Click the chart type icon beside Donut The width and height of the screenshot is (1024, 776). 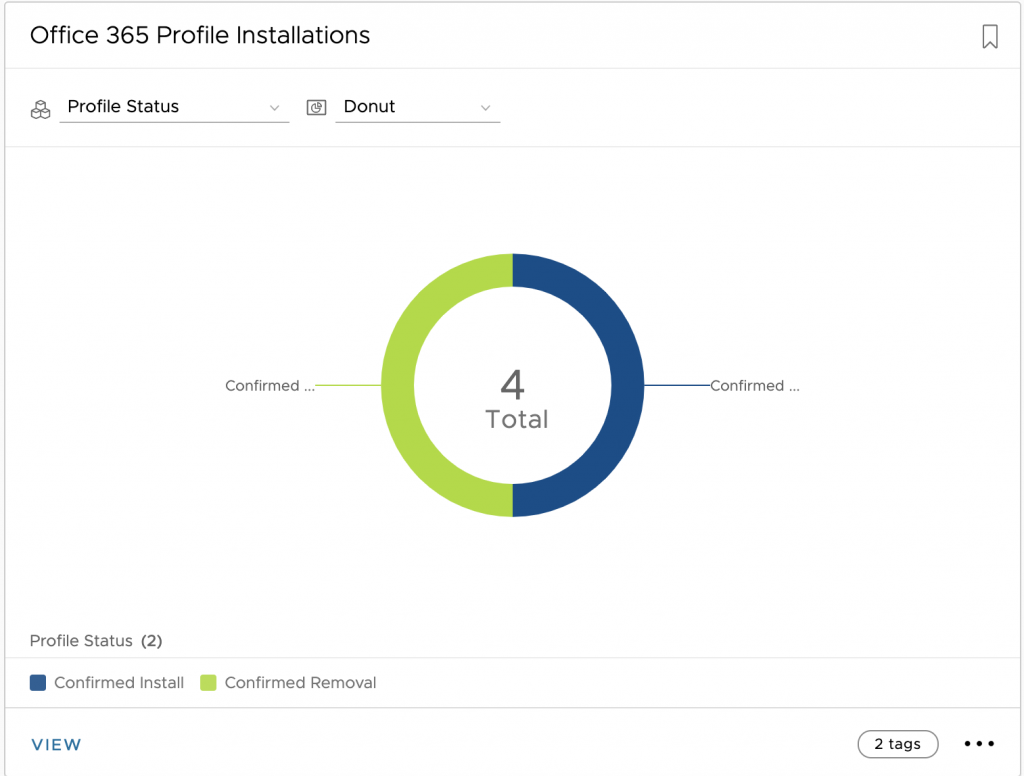316,107
